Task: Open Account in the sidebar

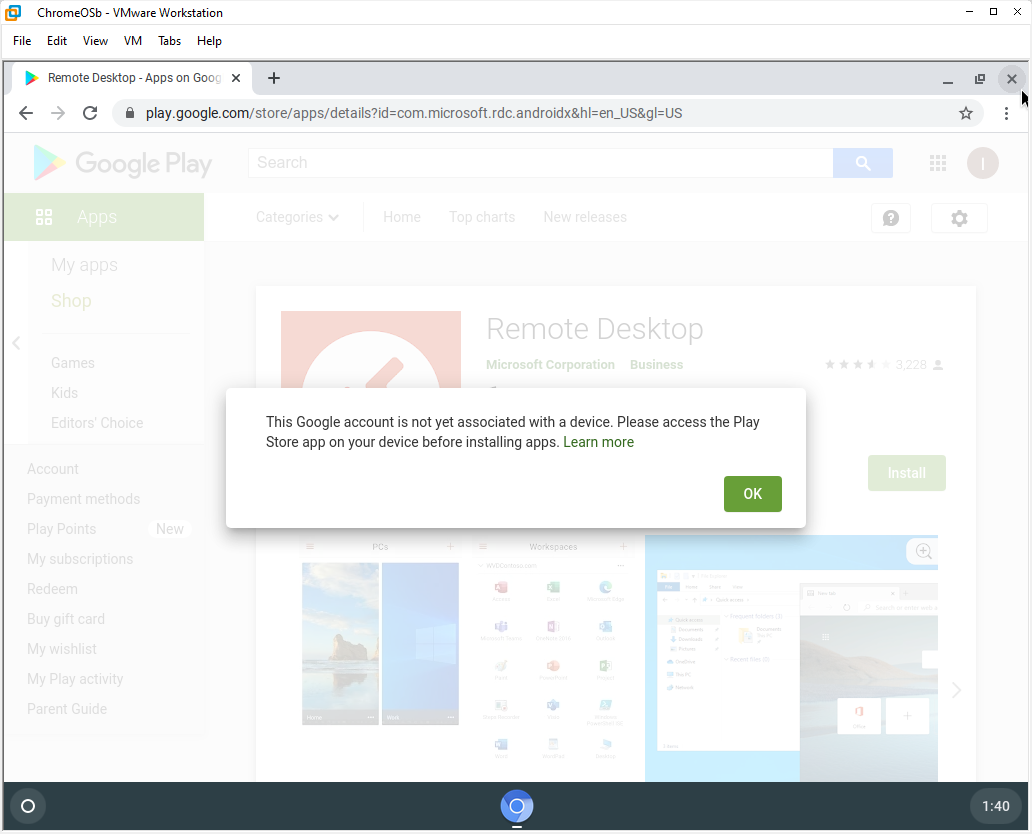Action: click(x=53, y=469)
